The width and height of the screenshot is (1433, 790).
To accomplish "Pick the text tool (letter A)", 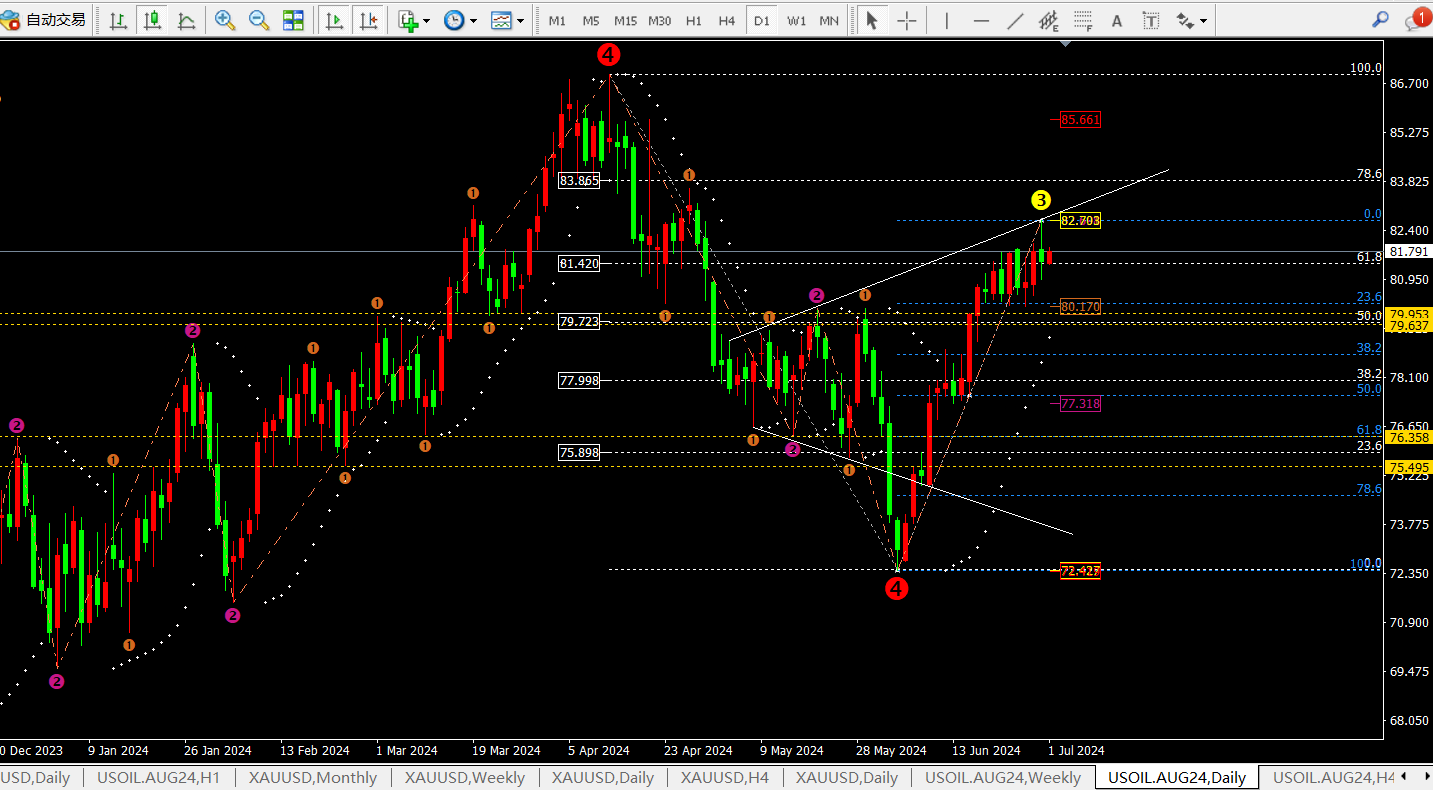I will coord(1117,20).
